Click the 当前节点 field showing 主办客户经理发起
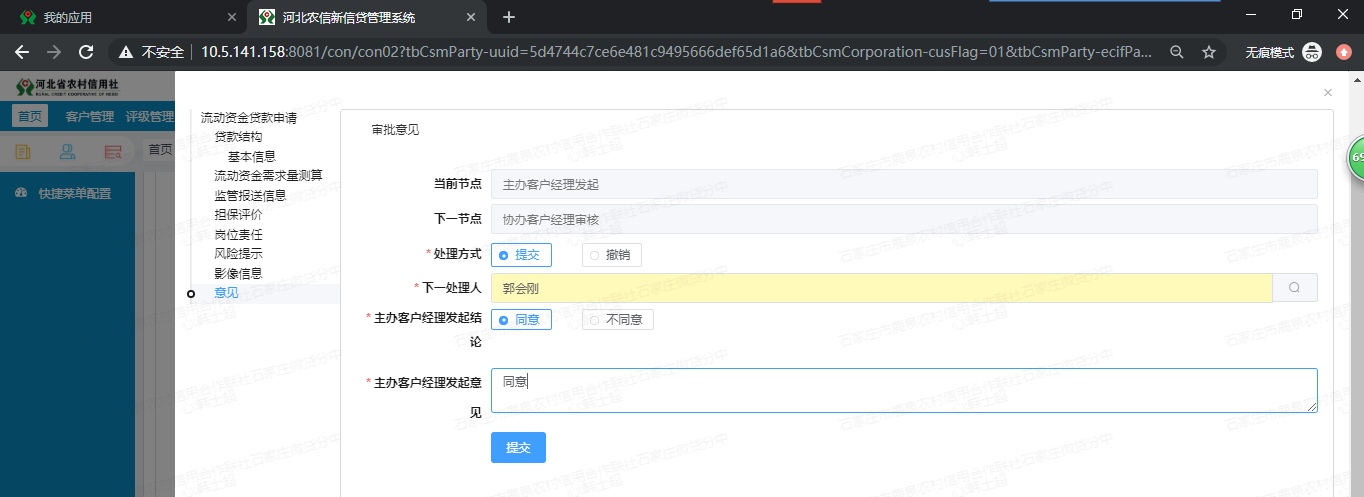The image size is (1364, 497). 904,184
